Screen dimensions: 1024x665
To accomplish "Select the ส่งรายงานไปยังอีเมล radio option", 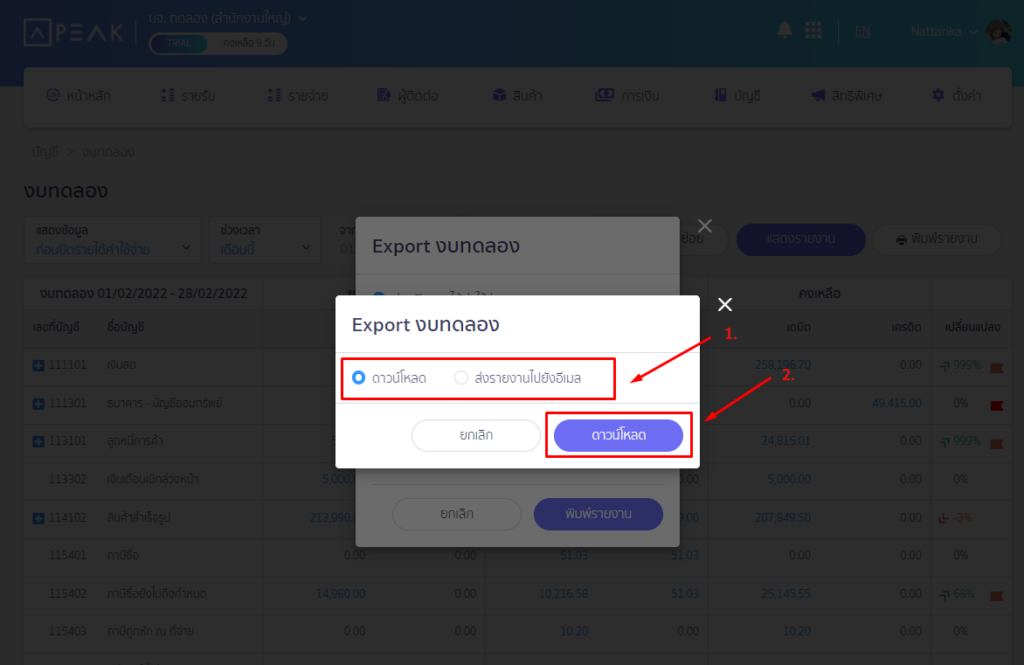I will coord(461,378).
